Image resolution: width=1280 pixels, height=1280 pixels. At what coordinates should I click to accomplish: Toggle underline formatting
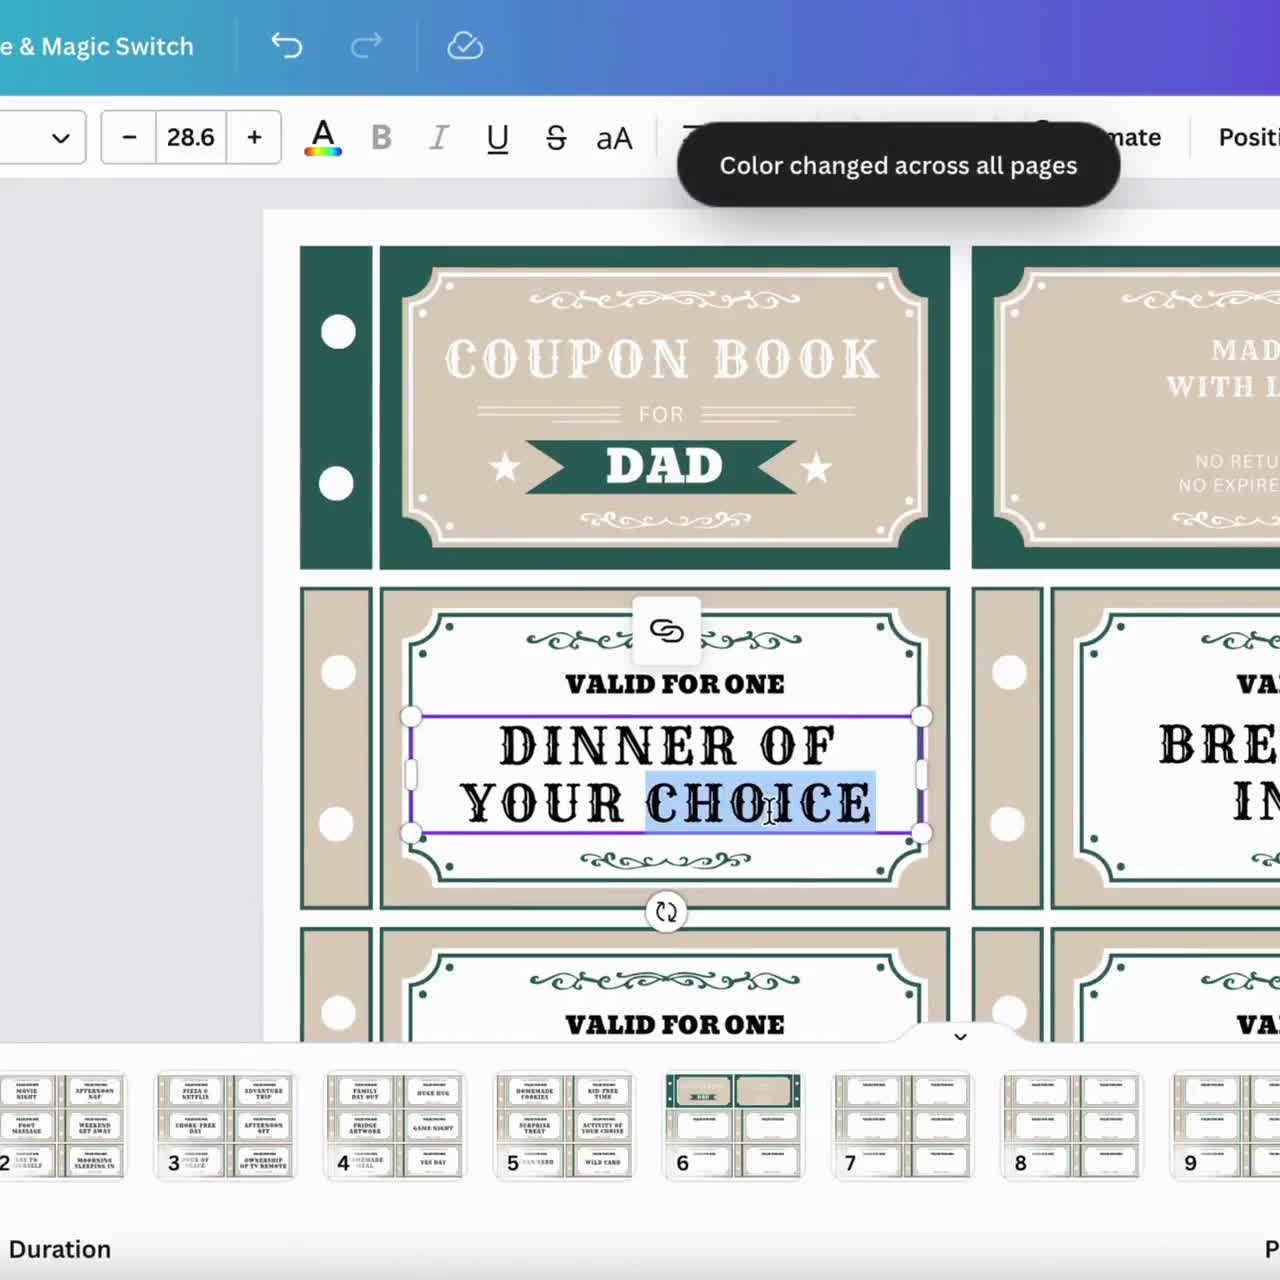click(497, 138)
